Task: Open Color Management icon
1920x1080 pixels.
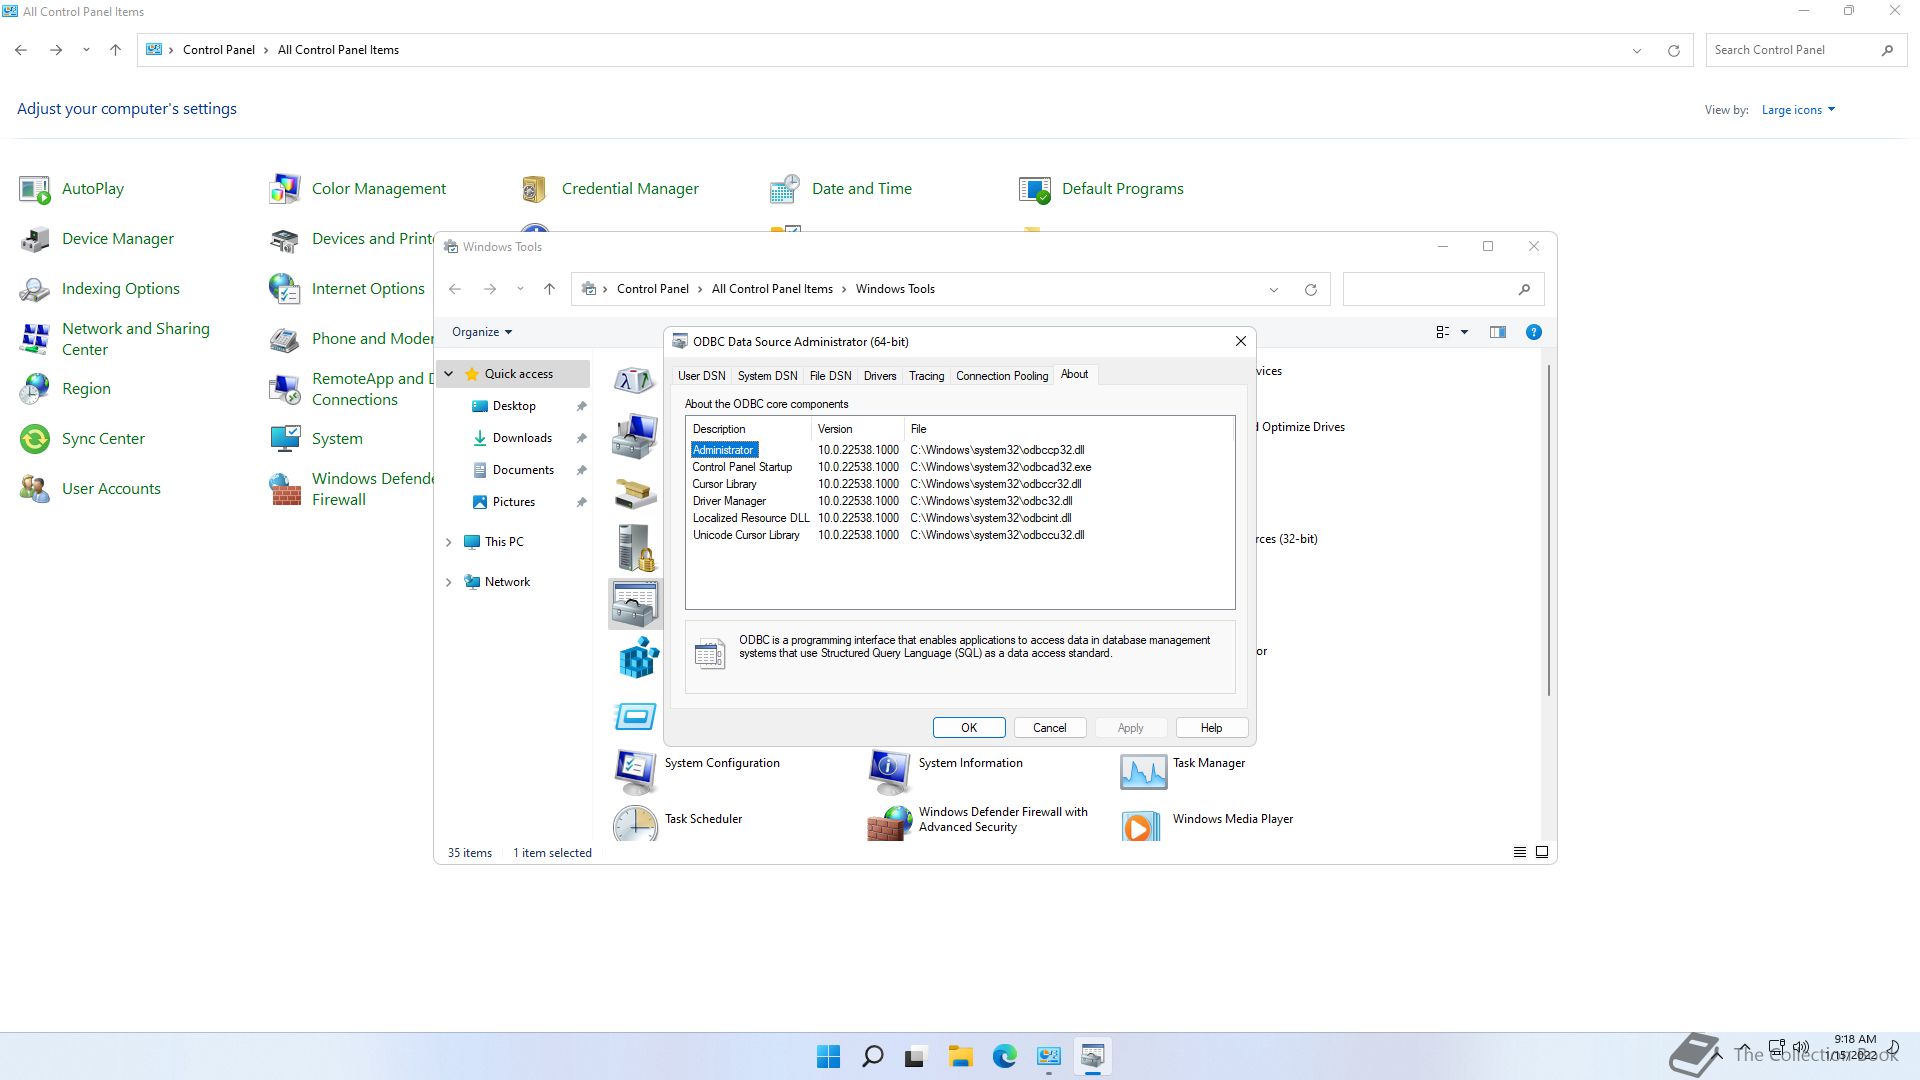Action: [358, 189]
